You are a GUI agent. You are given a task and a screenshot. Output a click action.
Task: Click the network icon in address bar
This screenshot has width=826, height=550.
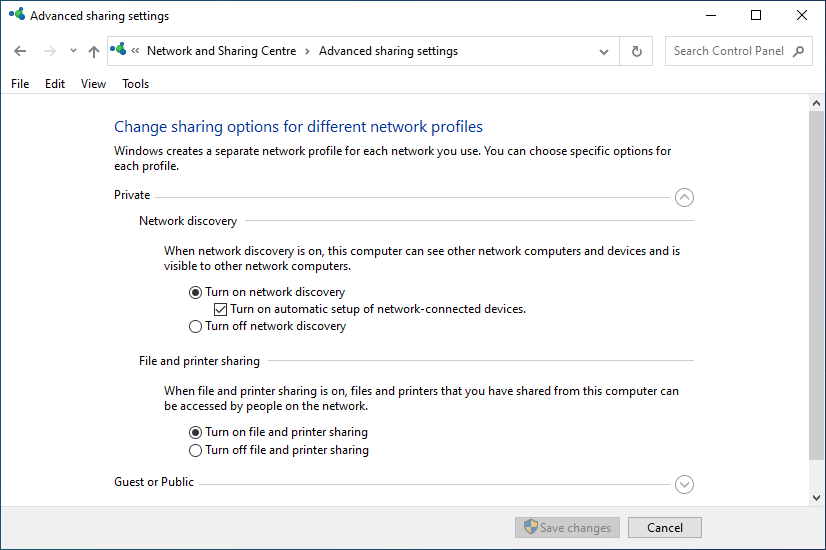[119, 49]
